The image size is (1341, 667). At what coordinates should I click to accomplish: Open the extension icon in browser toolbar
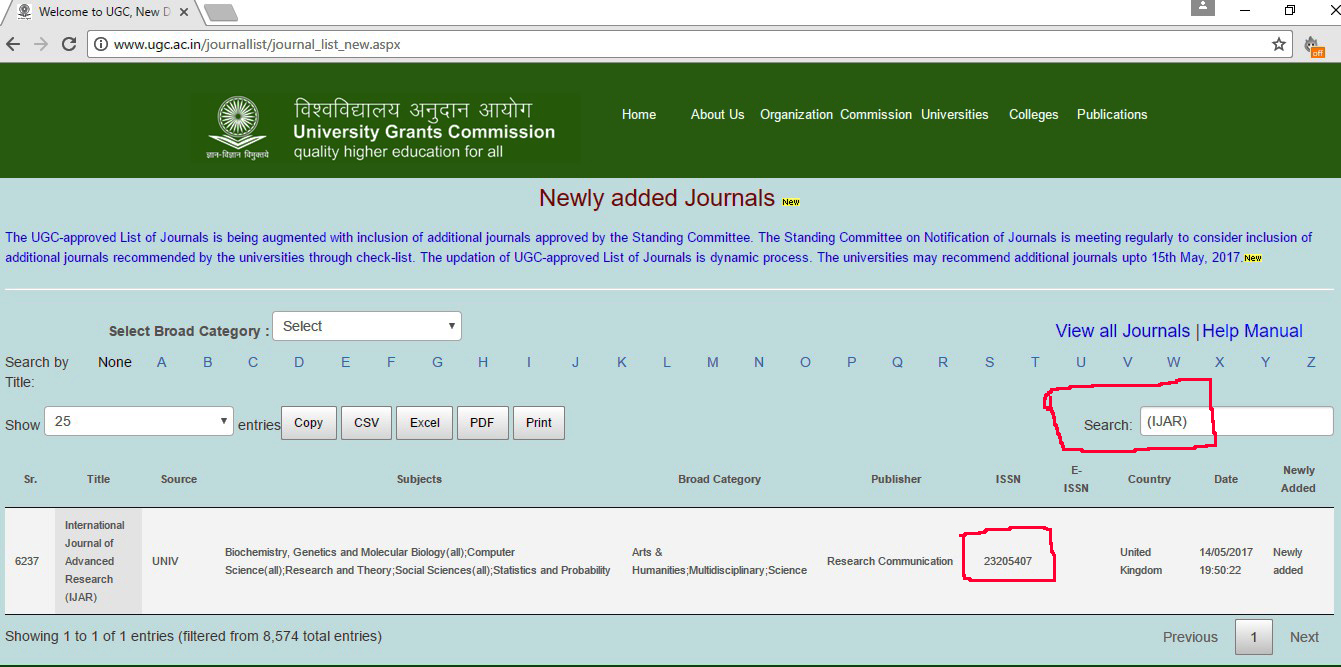(1313, 45)
